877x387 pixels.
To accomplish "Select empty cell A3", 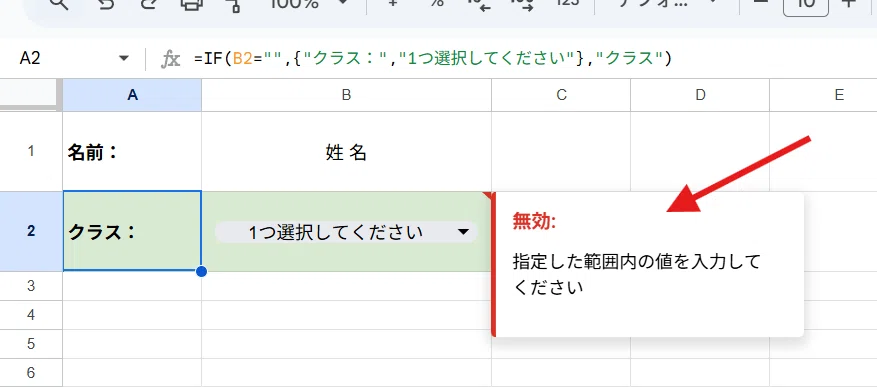I will click(x=132, y=286).
